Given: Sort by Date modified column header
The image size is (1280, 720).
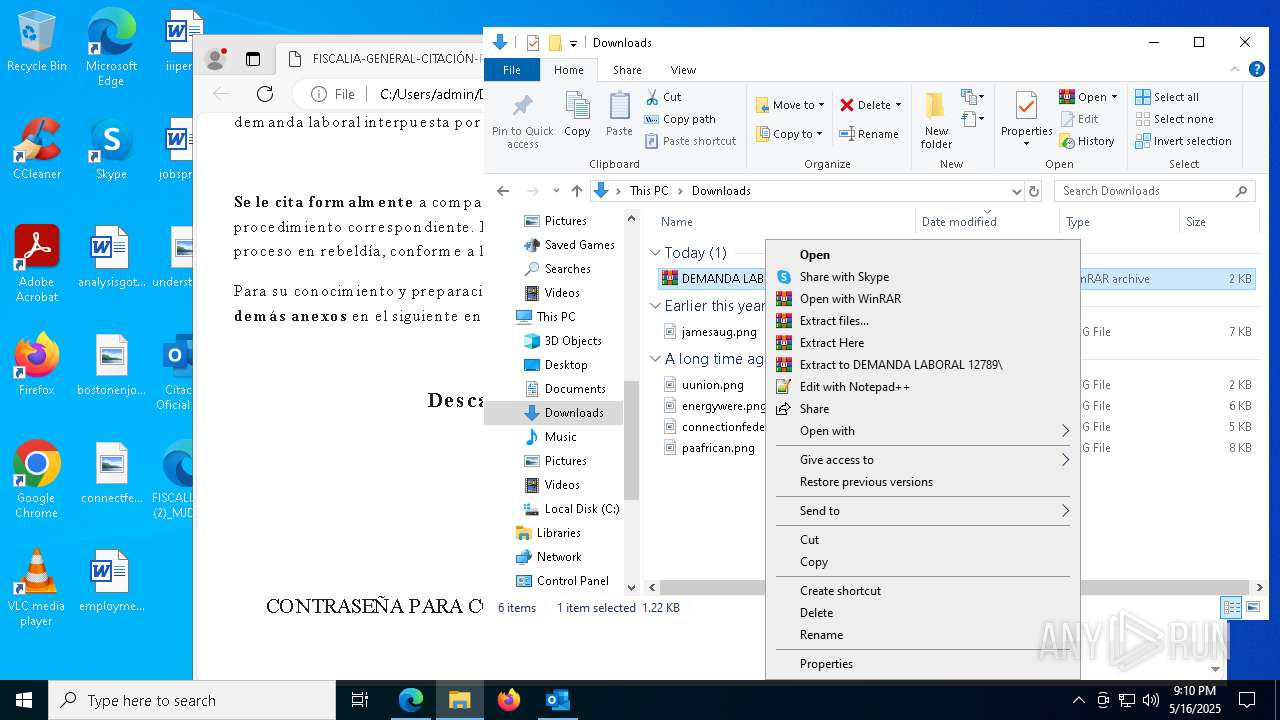Looking at the screenshot, I should pos(959,222).
